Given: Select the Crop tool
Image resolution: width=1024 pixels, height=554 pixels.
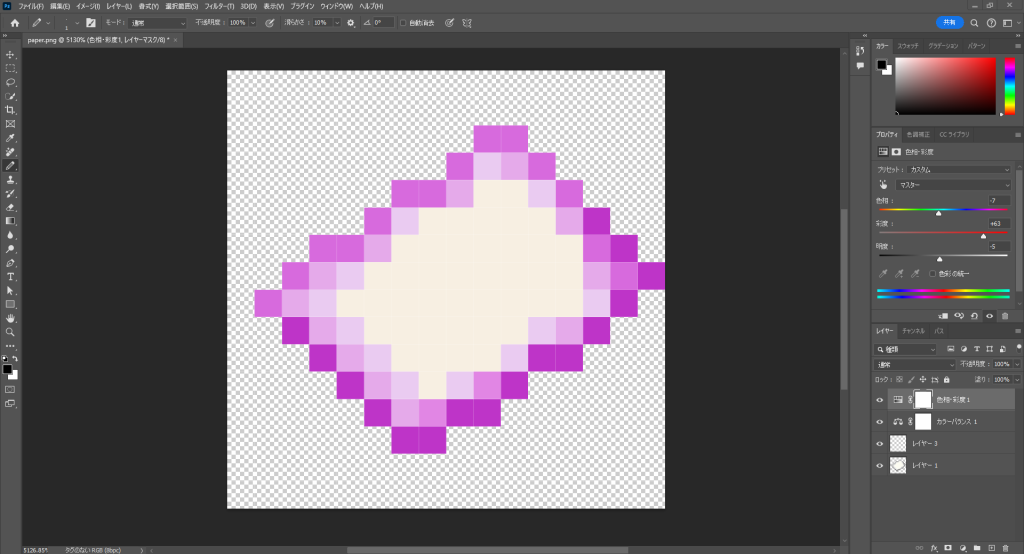Looking at the screenshot, I should coord(10,110).
